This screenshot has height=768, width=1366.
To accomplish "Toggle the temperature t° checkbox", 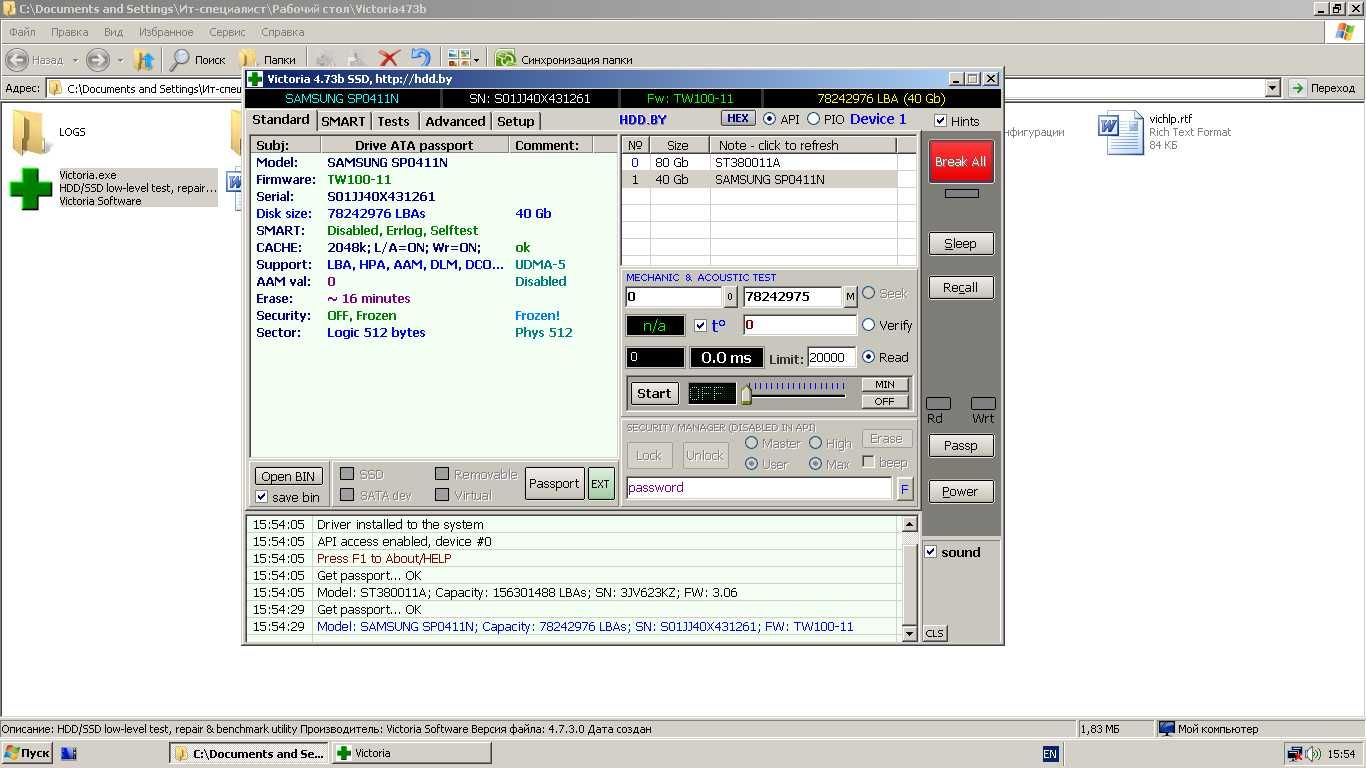I will 700,326.
